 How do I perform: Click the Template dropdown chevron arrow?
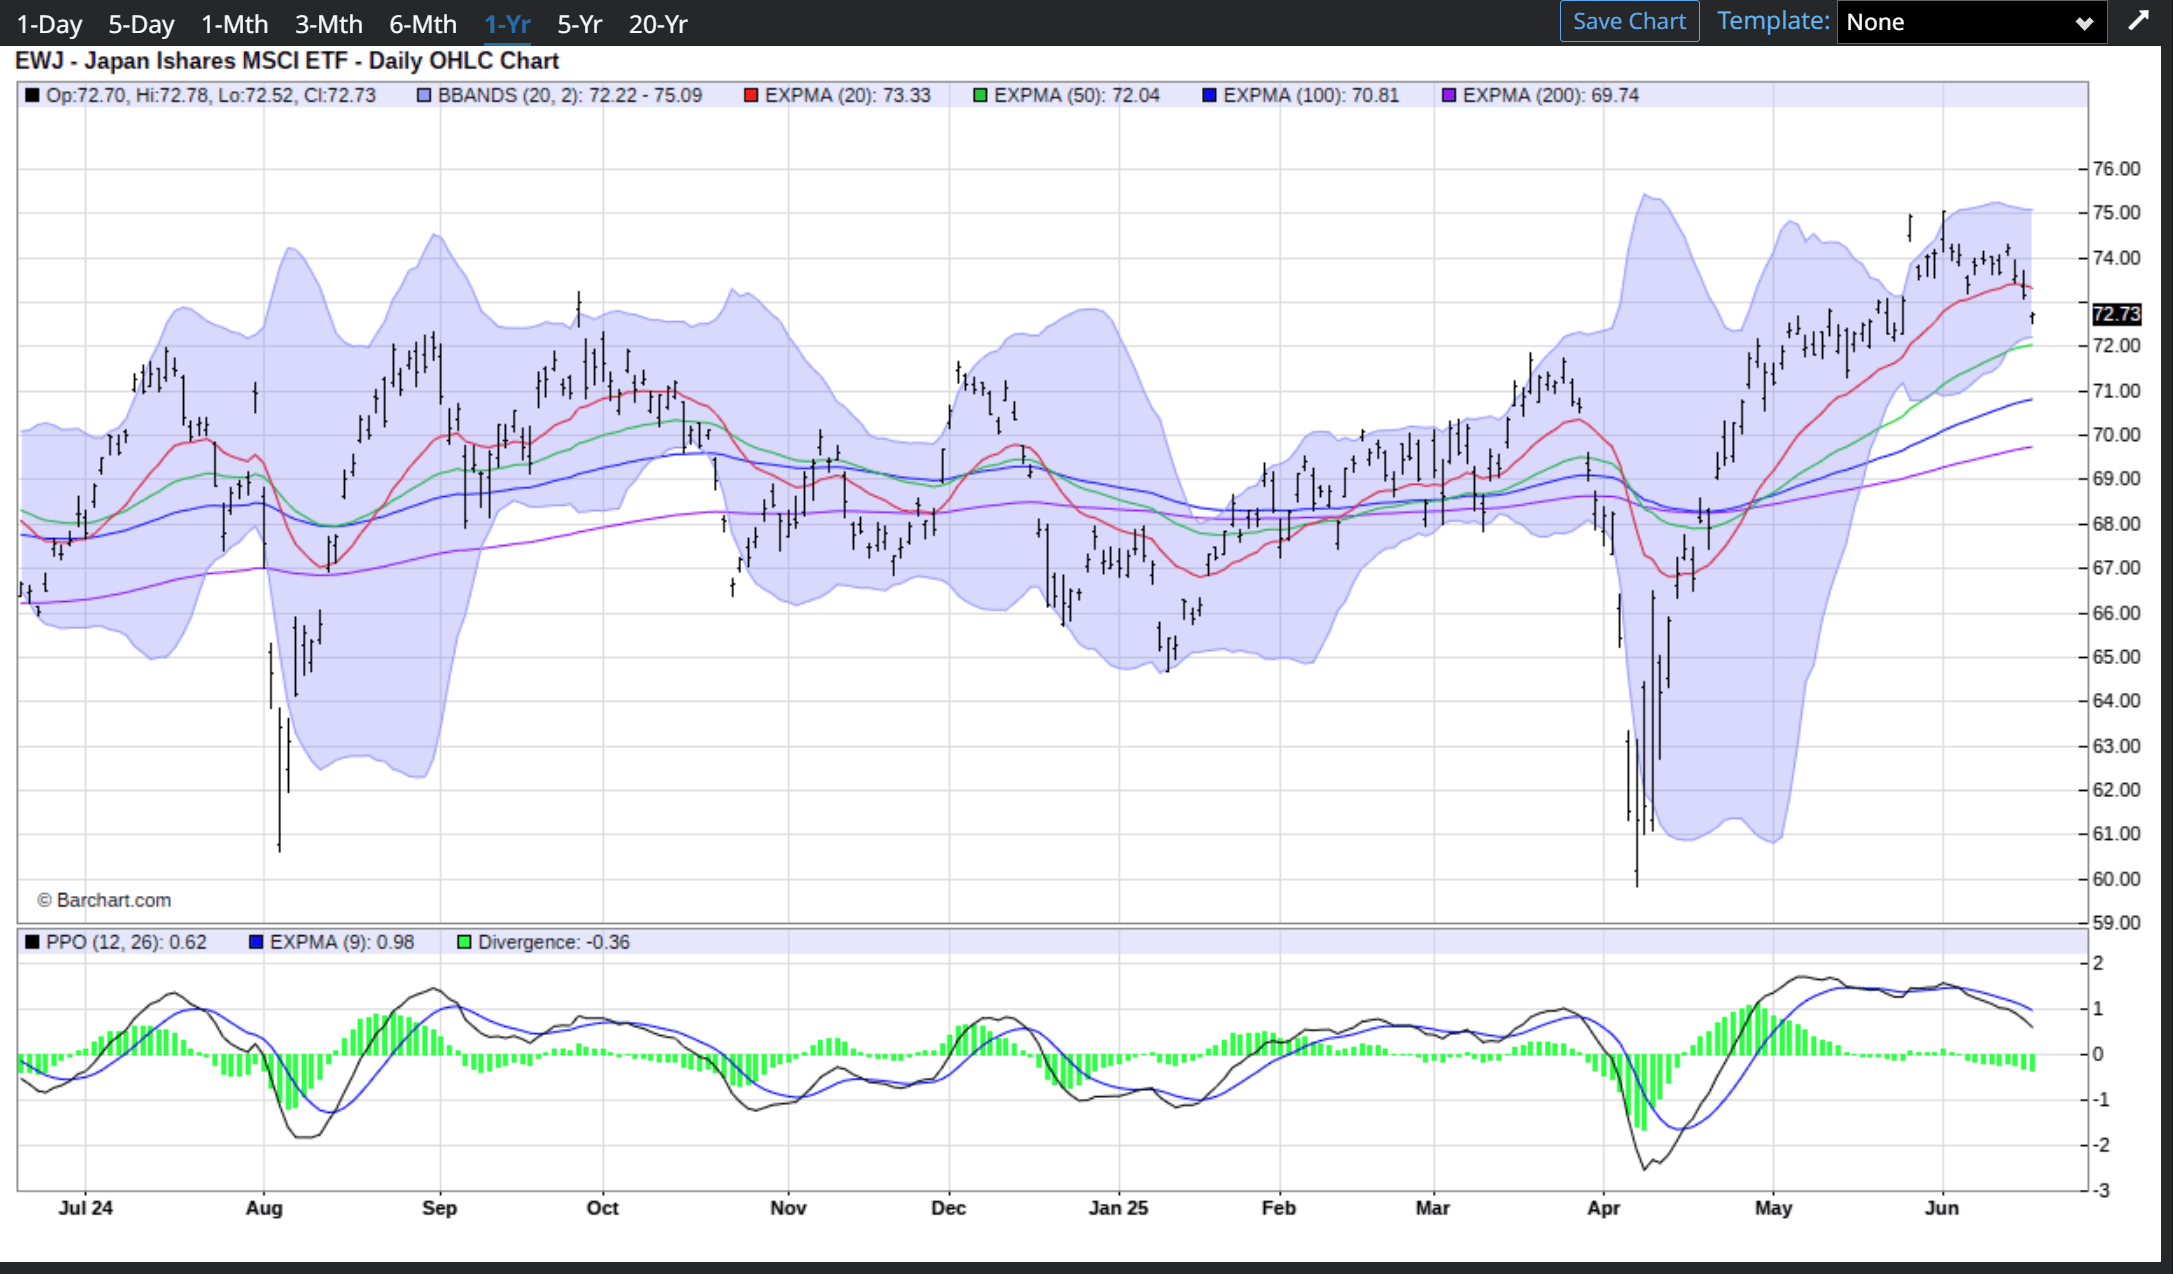[x=2084, y=23]
